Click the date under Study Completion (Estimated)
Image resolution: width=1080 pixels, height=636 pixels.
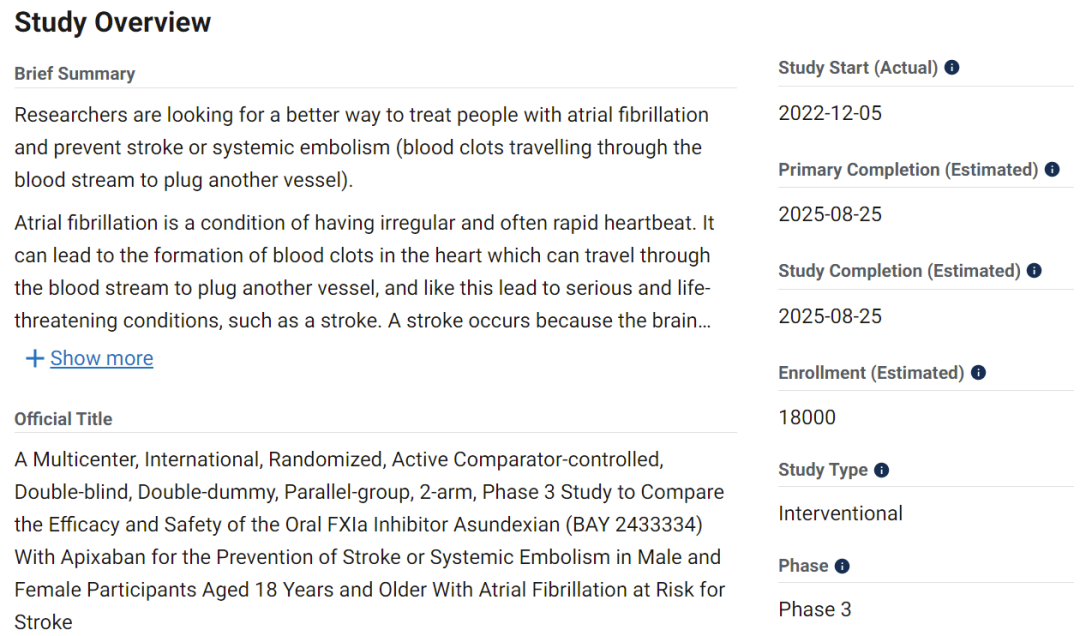[830, 316]
